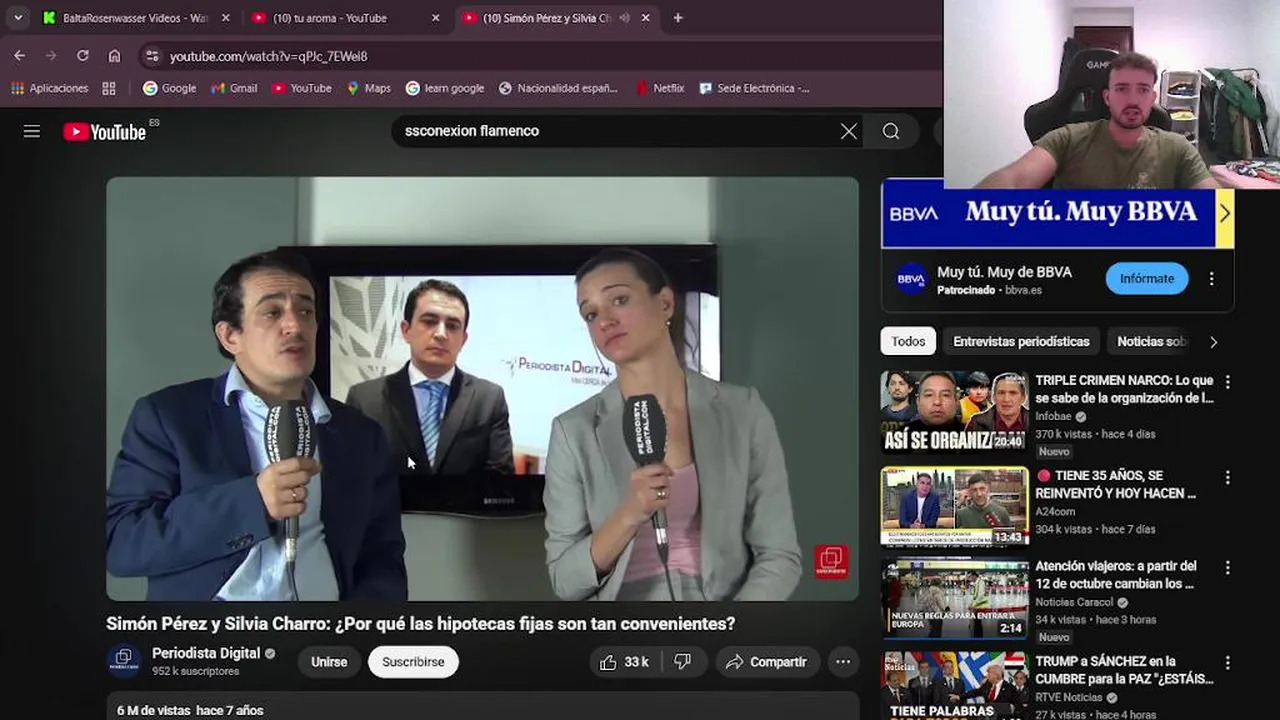
Task: Open options for TRIPLE CRIMEN NARCO video
Action: pos(1227,382)
